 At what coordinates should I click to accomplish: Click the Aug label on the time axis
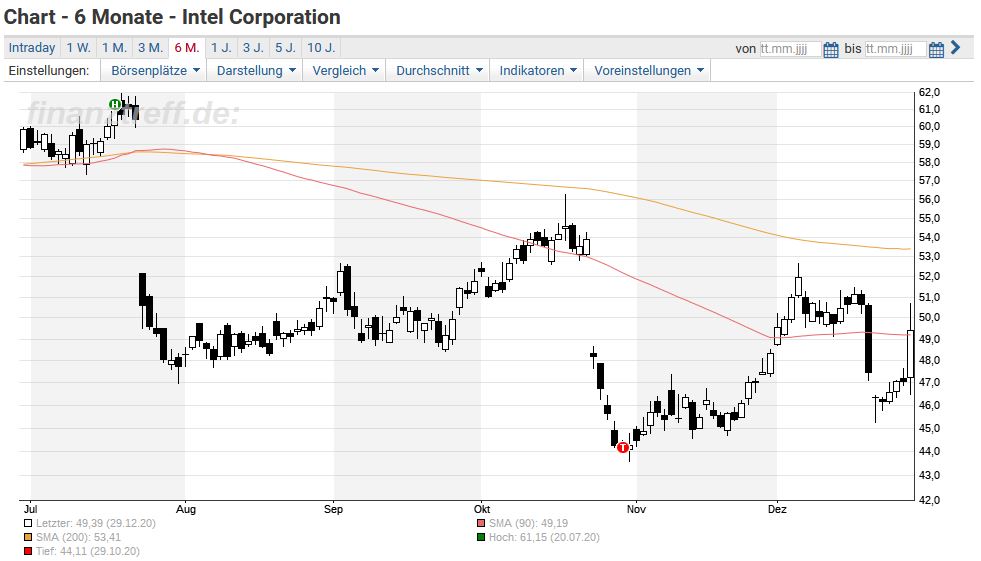[x=186, y=509]
